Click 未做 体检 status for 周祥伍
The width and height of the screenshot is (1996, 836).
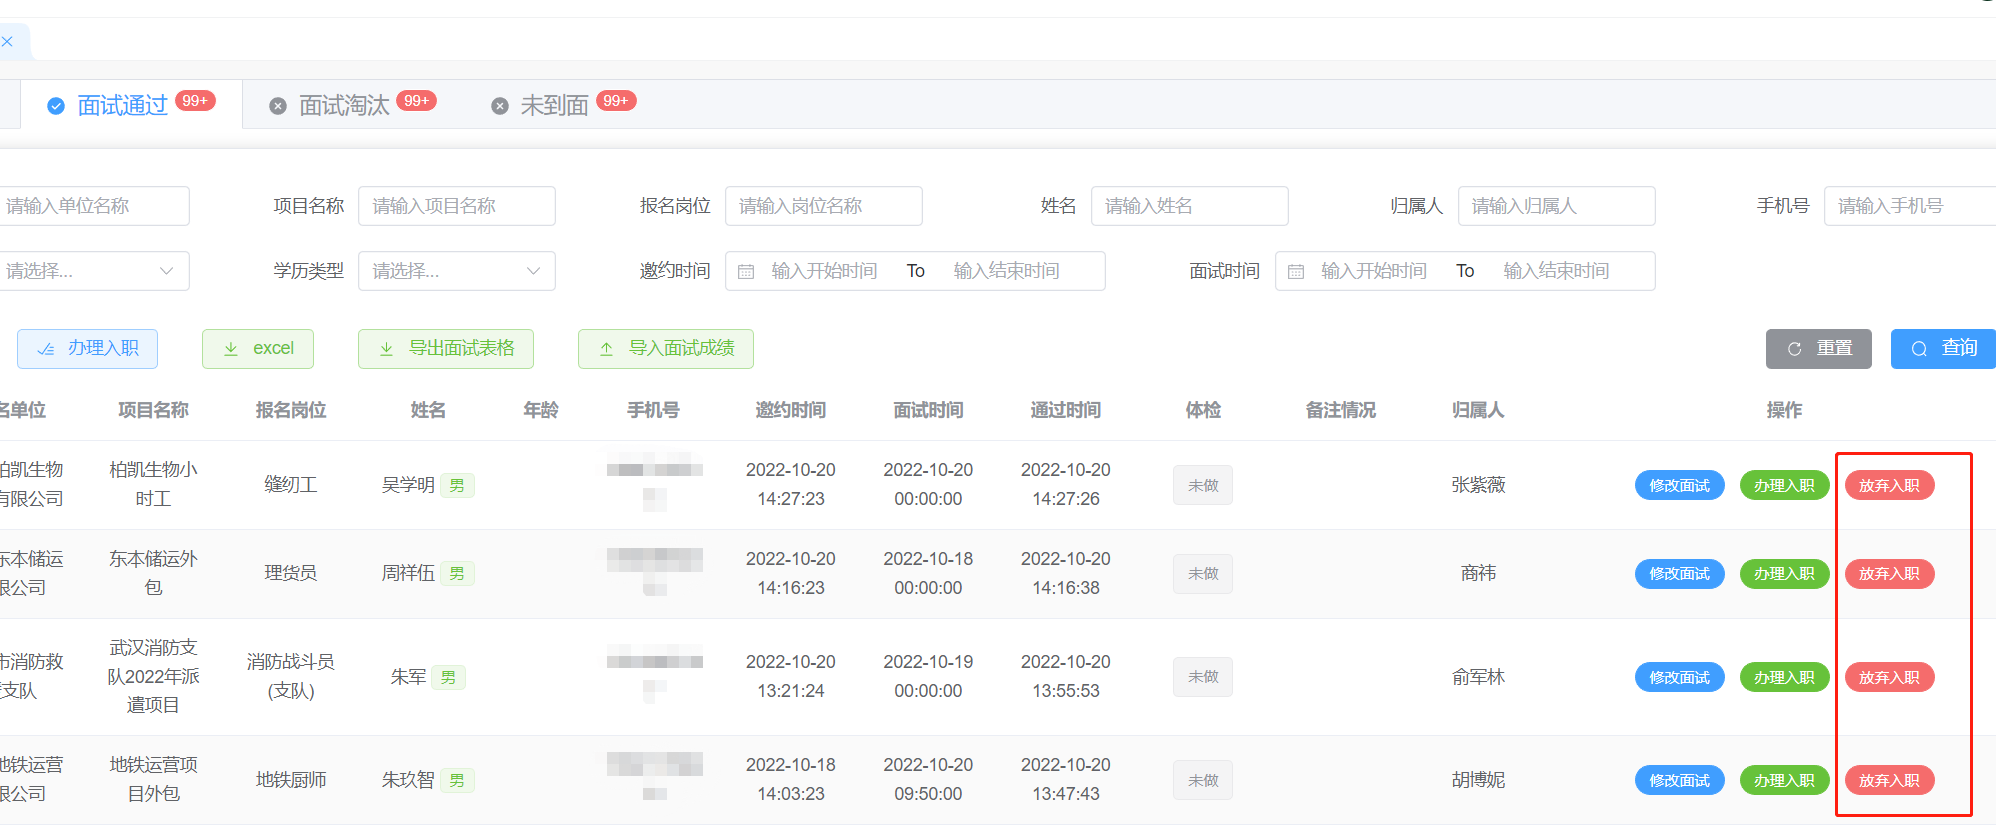coord(1203,574)
